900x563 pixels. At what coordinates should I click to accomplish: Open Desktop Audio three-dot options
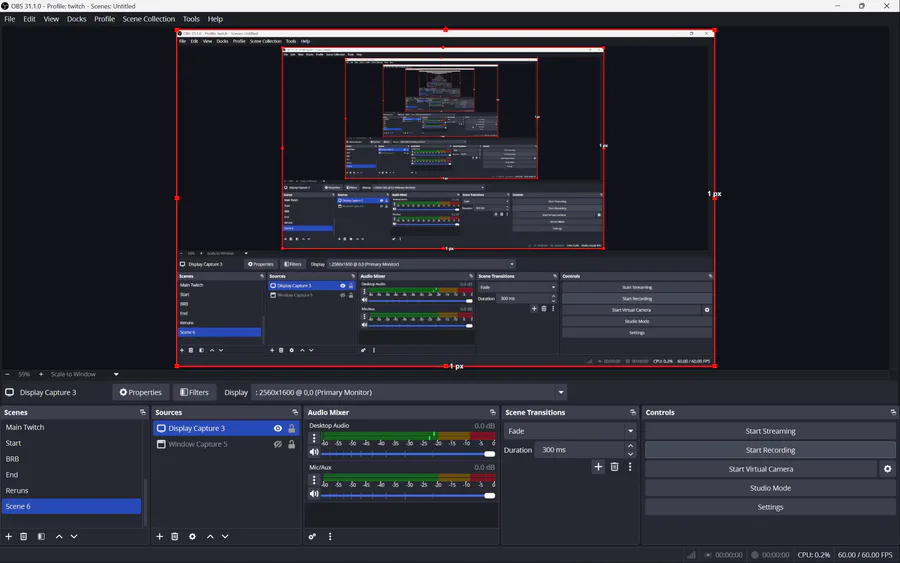pyautogui.click(x=314, y=438)
